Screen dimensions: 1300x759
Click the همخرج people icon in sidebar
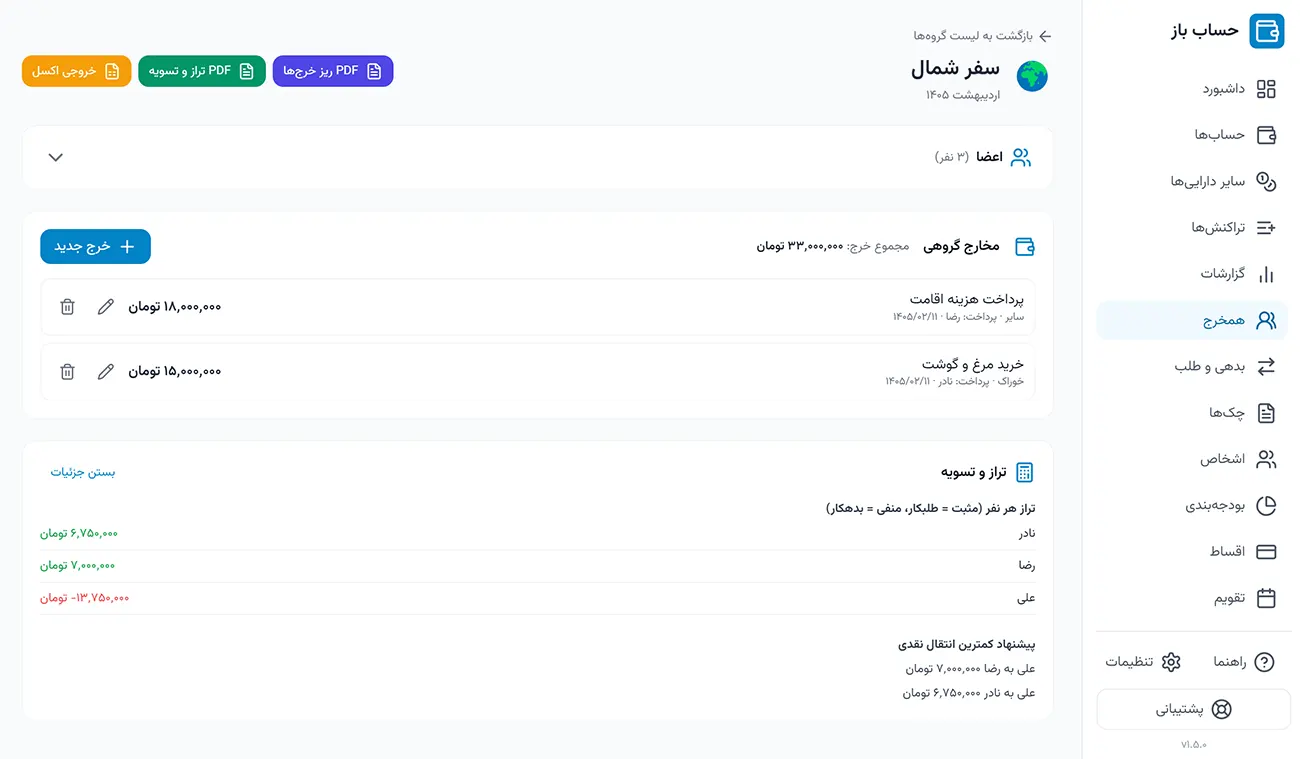(1266, 320)
